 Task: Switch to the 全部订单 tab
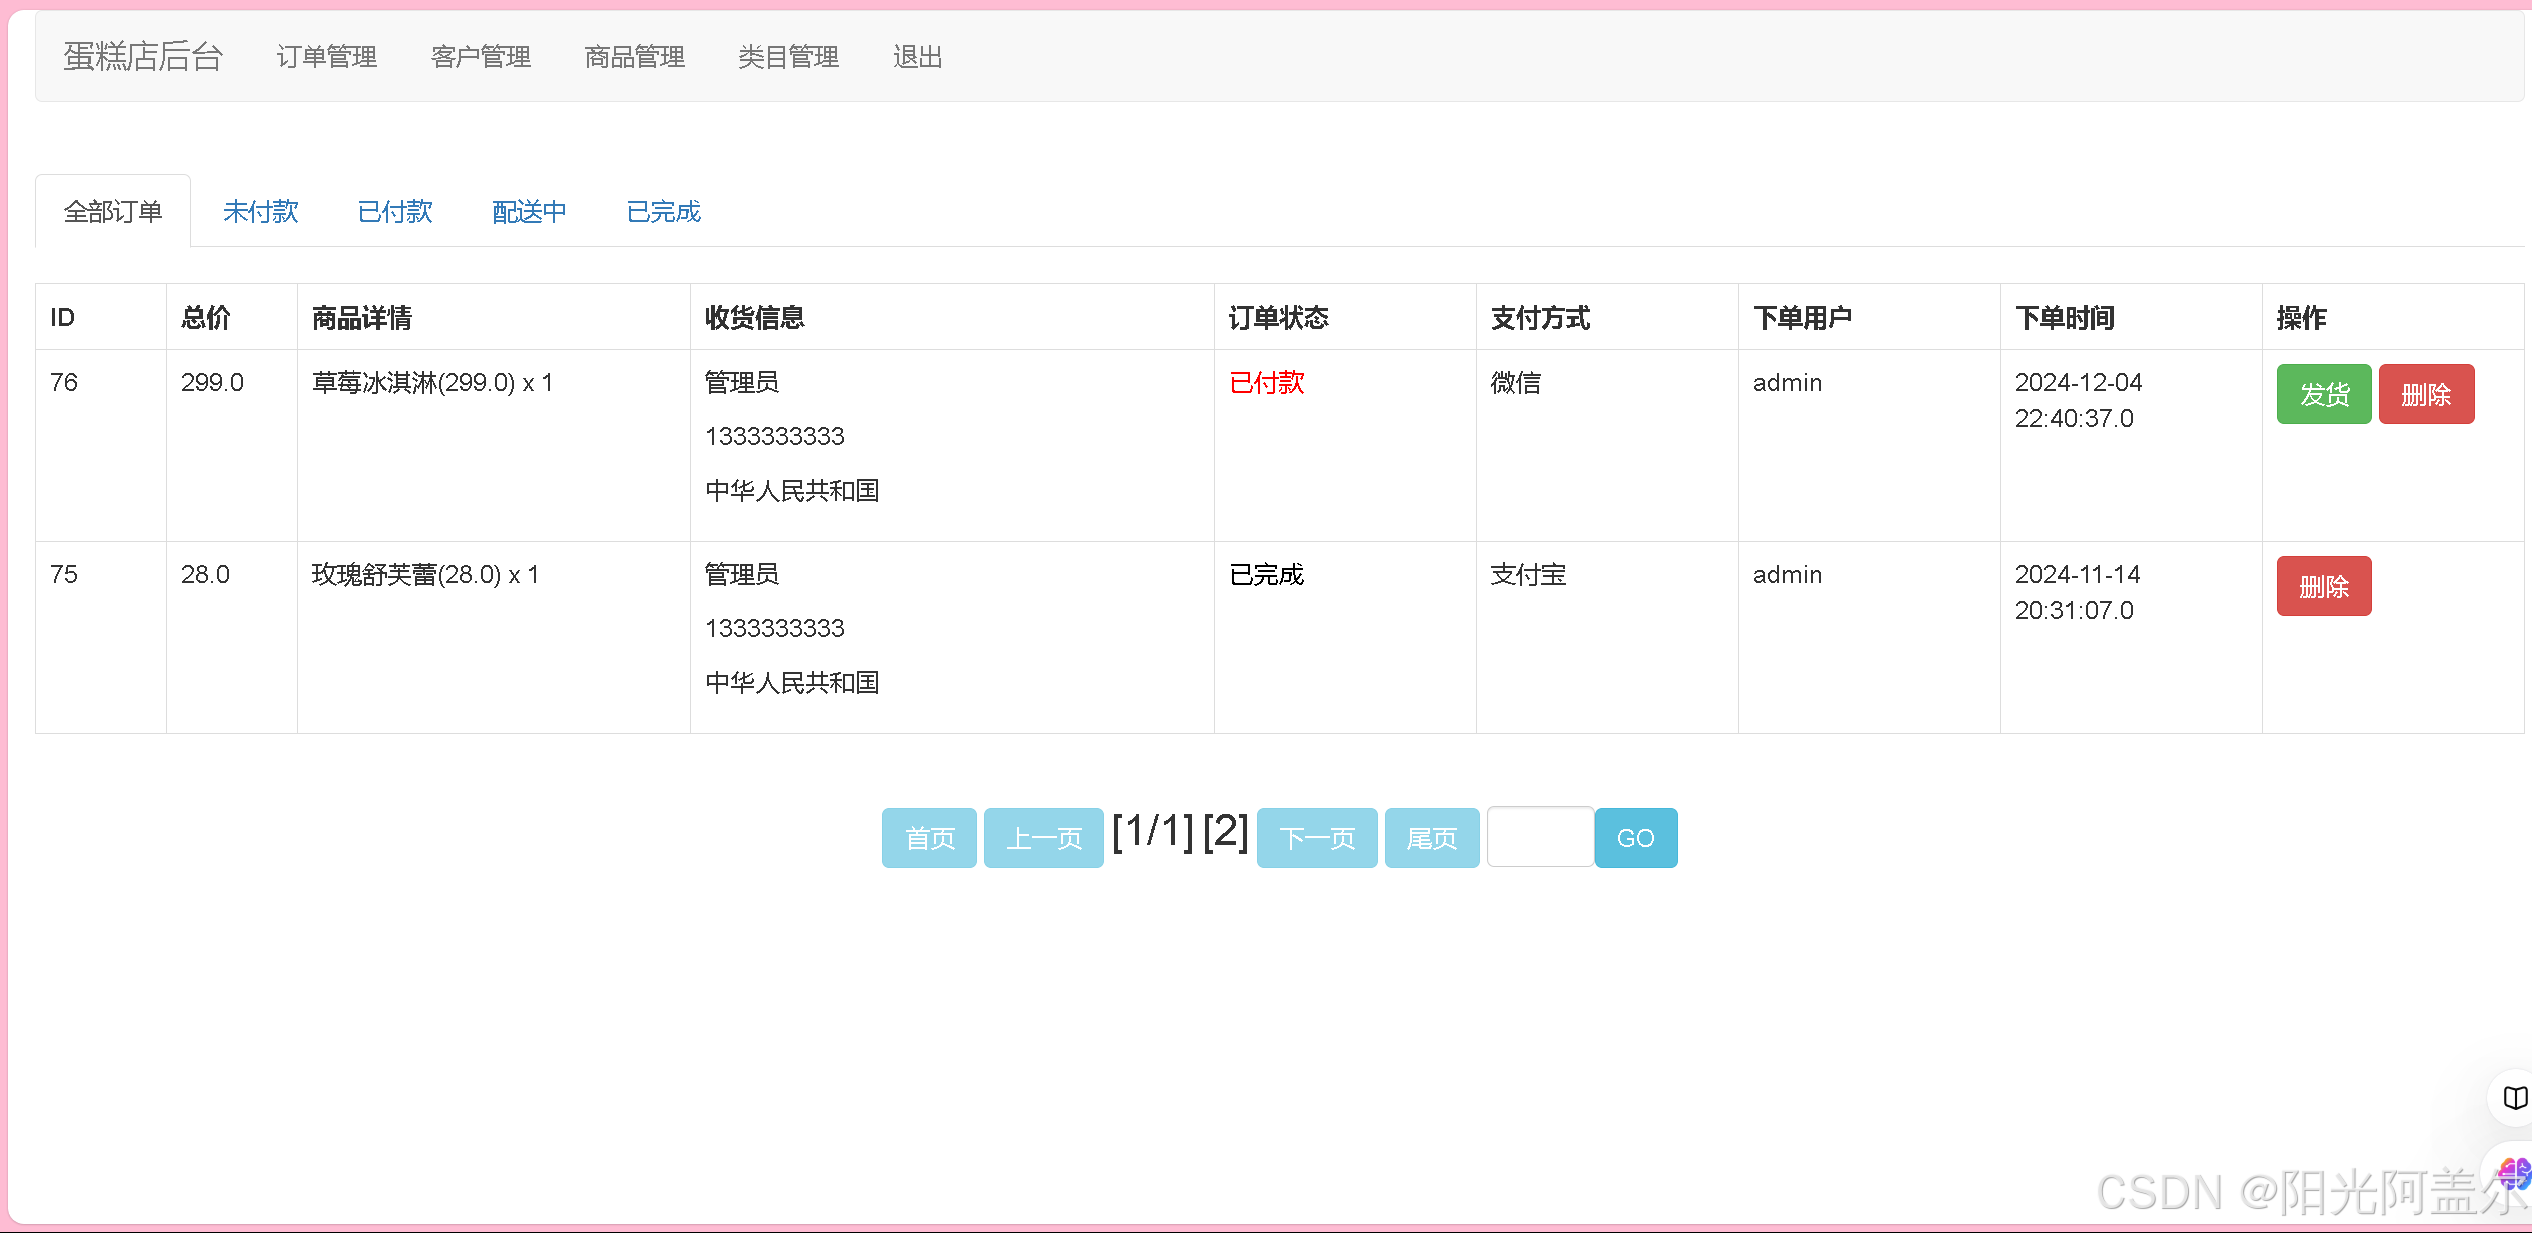click(x=113, y=211)
